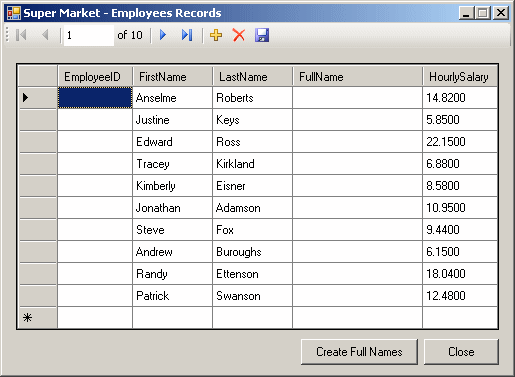
Task: Click the cell containing Patrick
Action: 173,296
